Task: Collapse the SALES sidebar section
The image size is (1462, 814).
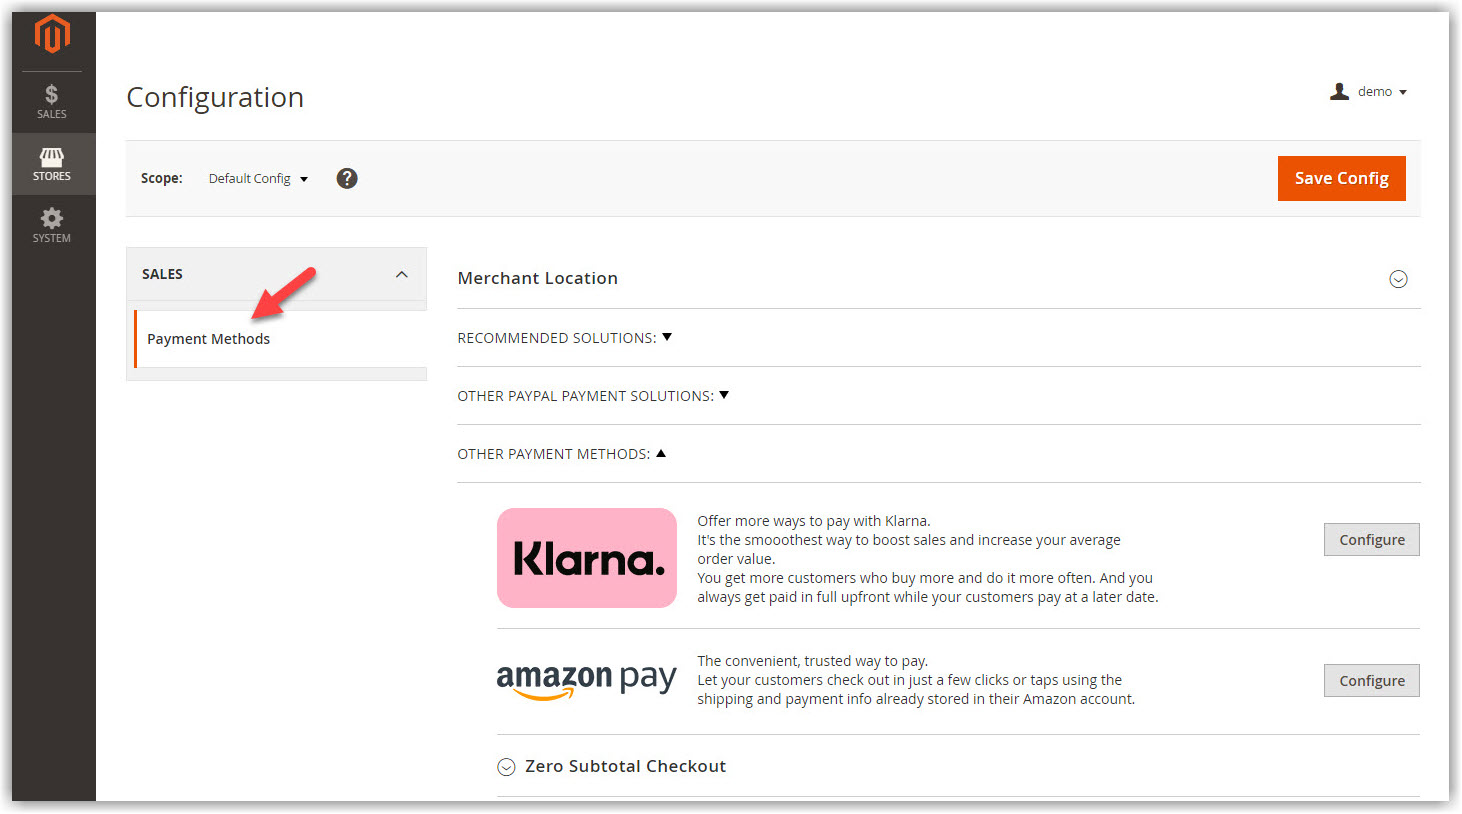Action: click(401, 274)
